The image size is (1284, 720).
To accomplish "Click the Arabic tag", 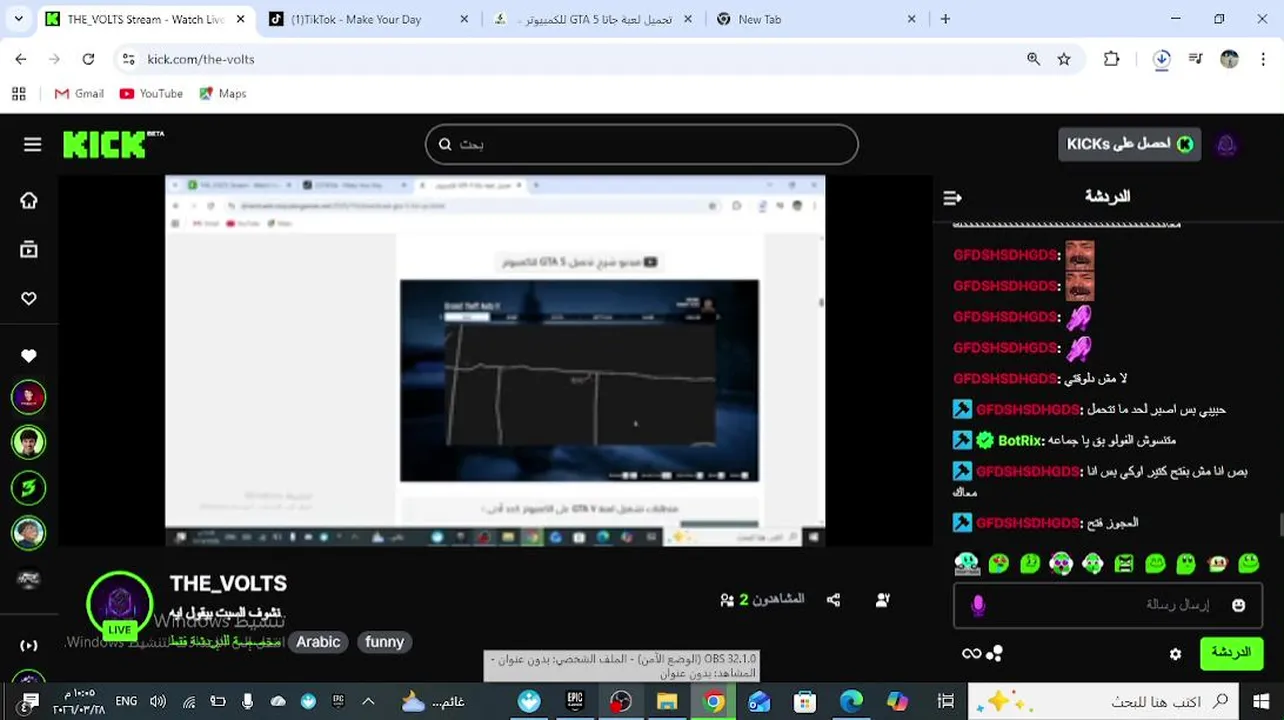I will tap(318, 642).
